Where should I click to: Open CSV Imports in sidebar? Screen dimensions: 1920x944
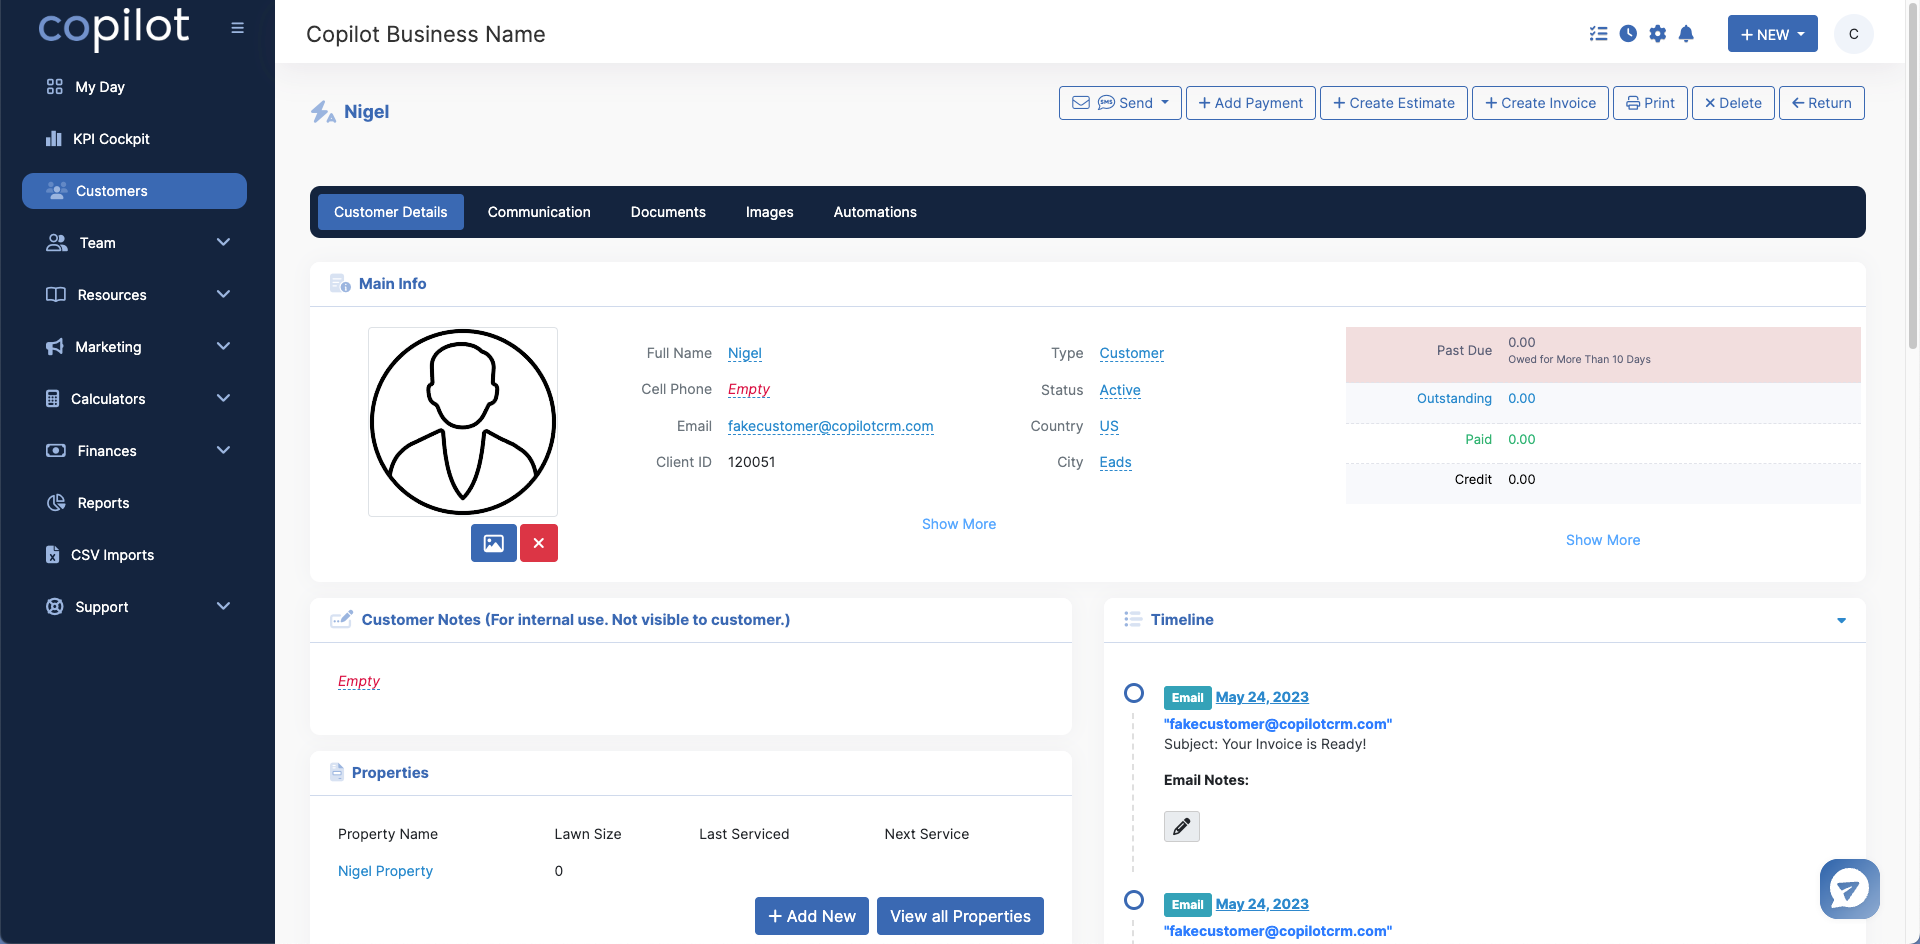pos(99,555)
